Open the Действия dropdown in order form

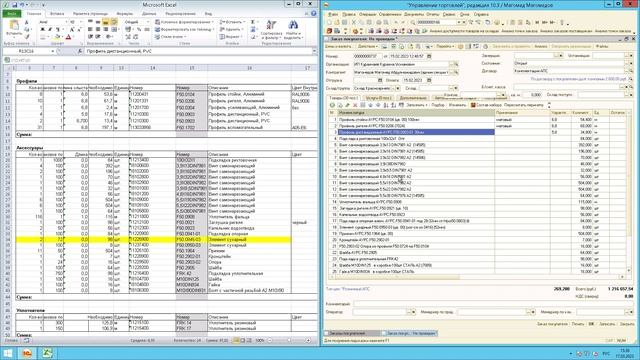coord(367,47)
